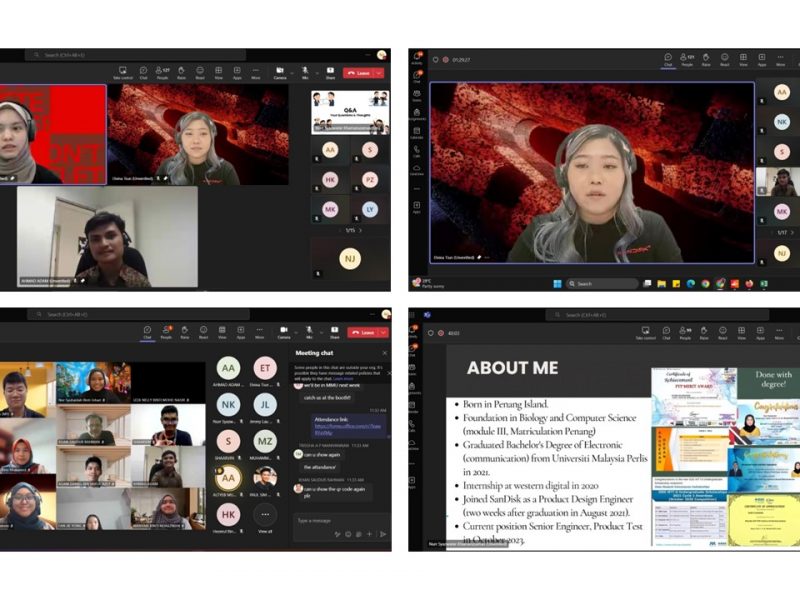Click the Type a message field
Screen dimensions: 800x600
(x=340, y=520)
